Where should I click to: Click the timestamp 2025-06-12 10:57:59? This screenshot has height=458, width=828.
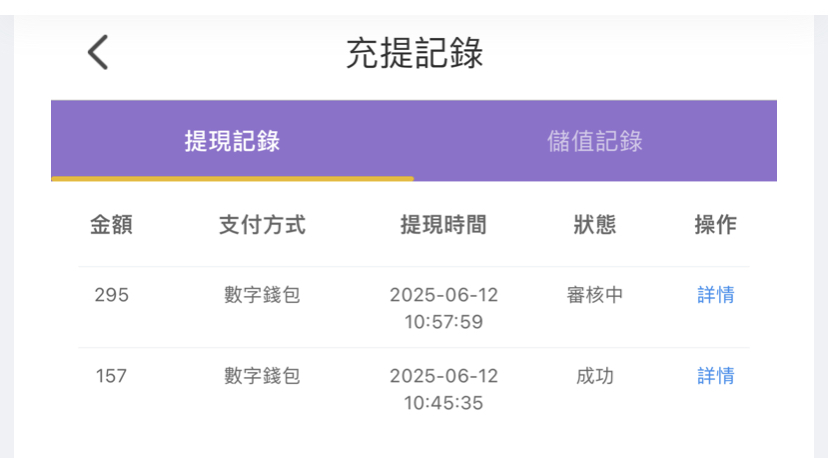tap(444, 308)
